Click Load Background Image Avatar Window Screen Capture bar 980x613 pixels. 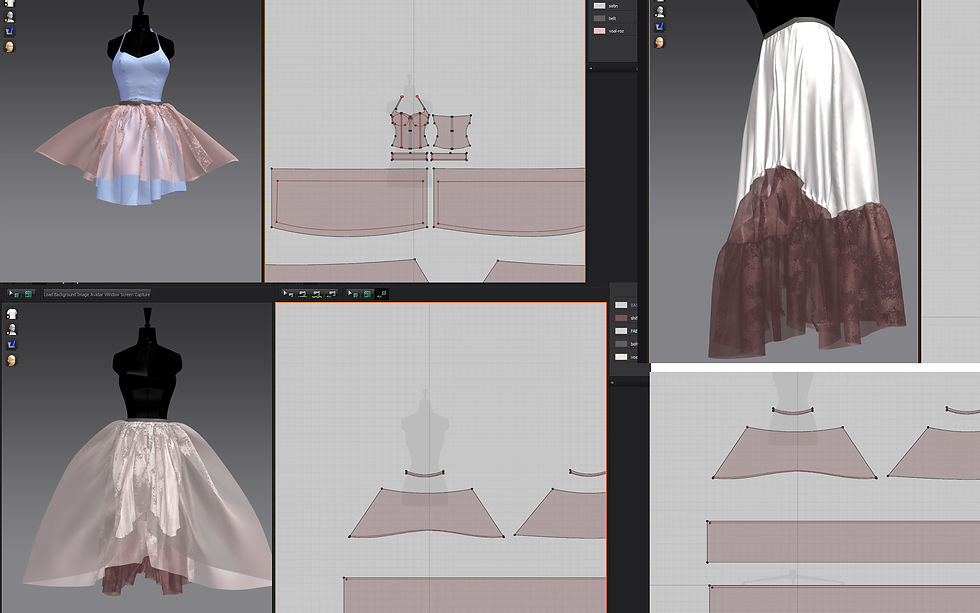[x=96, y=294]
